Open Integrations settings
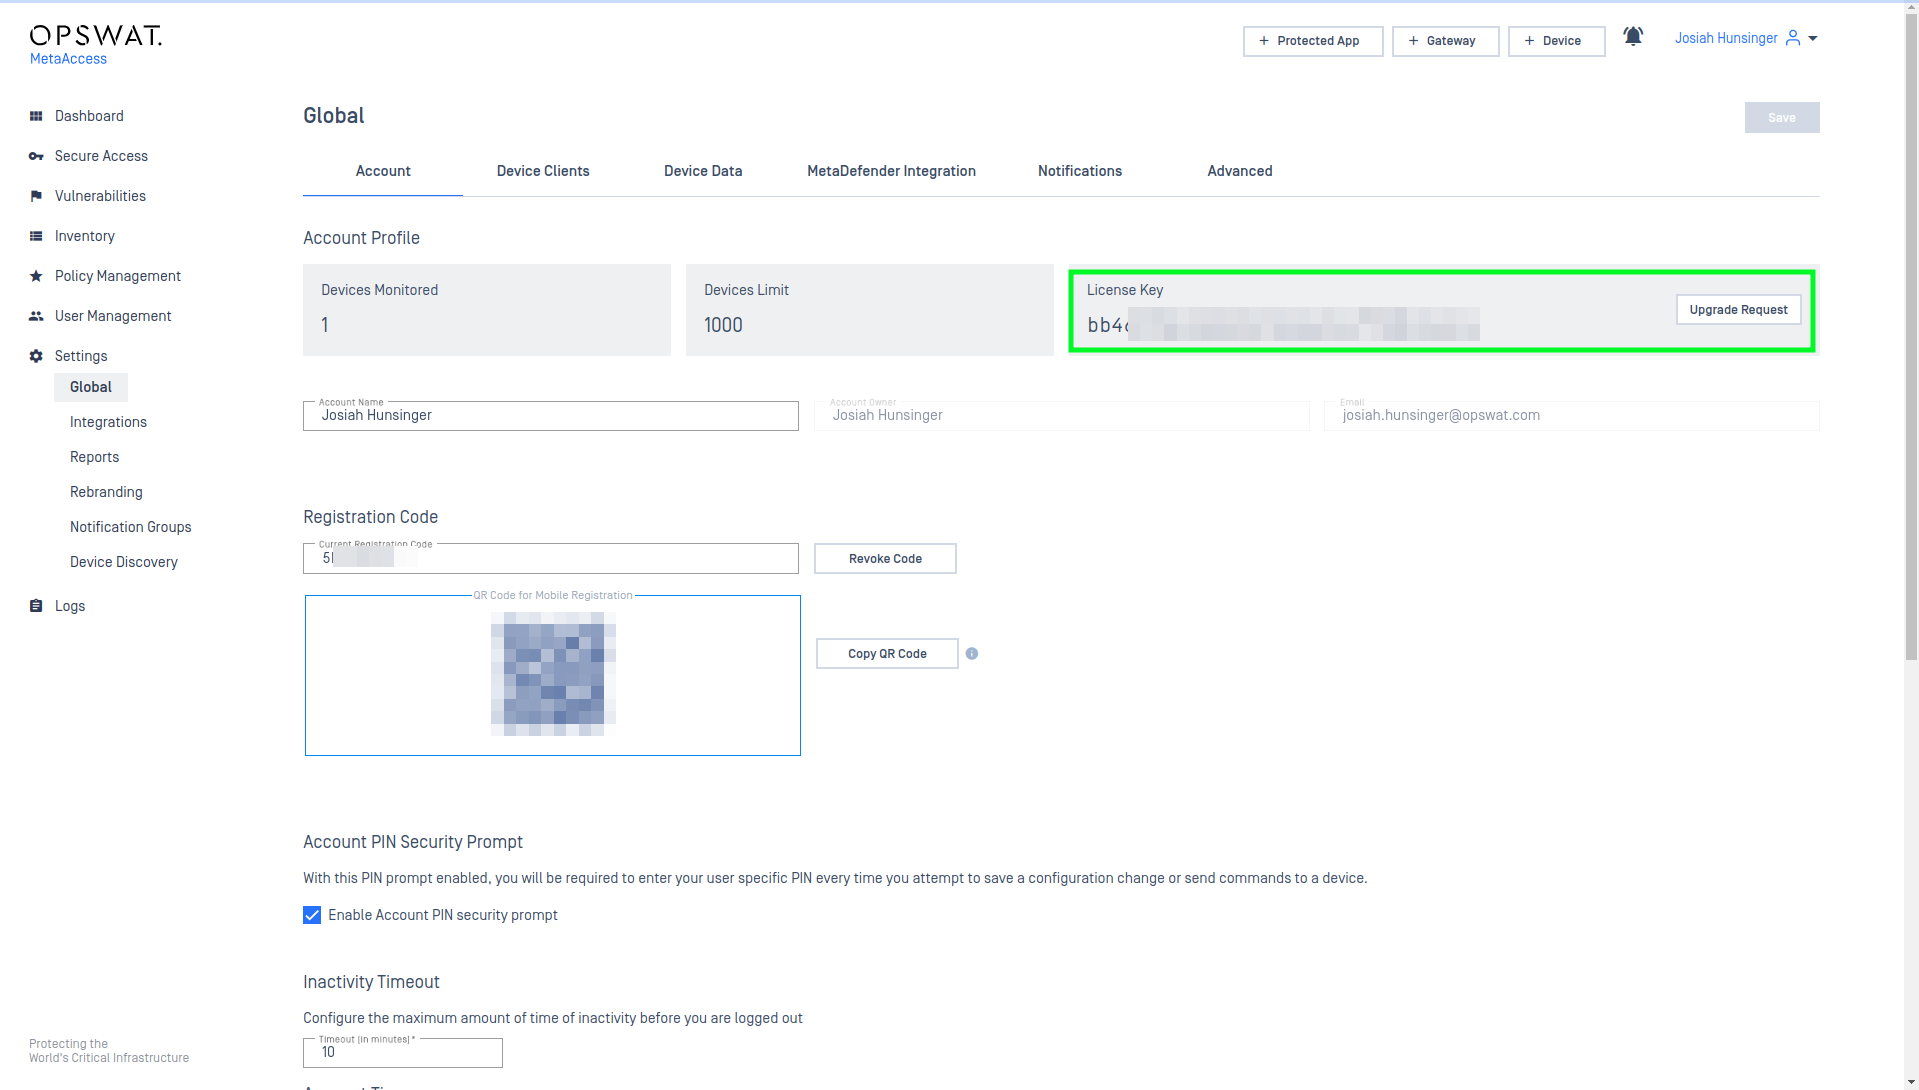 [108, 422]
